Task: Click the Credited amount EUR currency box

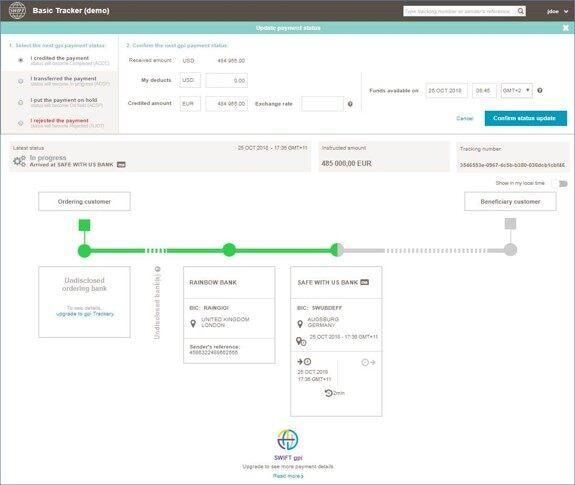Action: coord(190,104)
